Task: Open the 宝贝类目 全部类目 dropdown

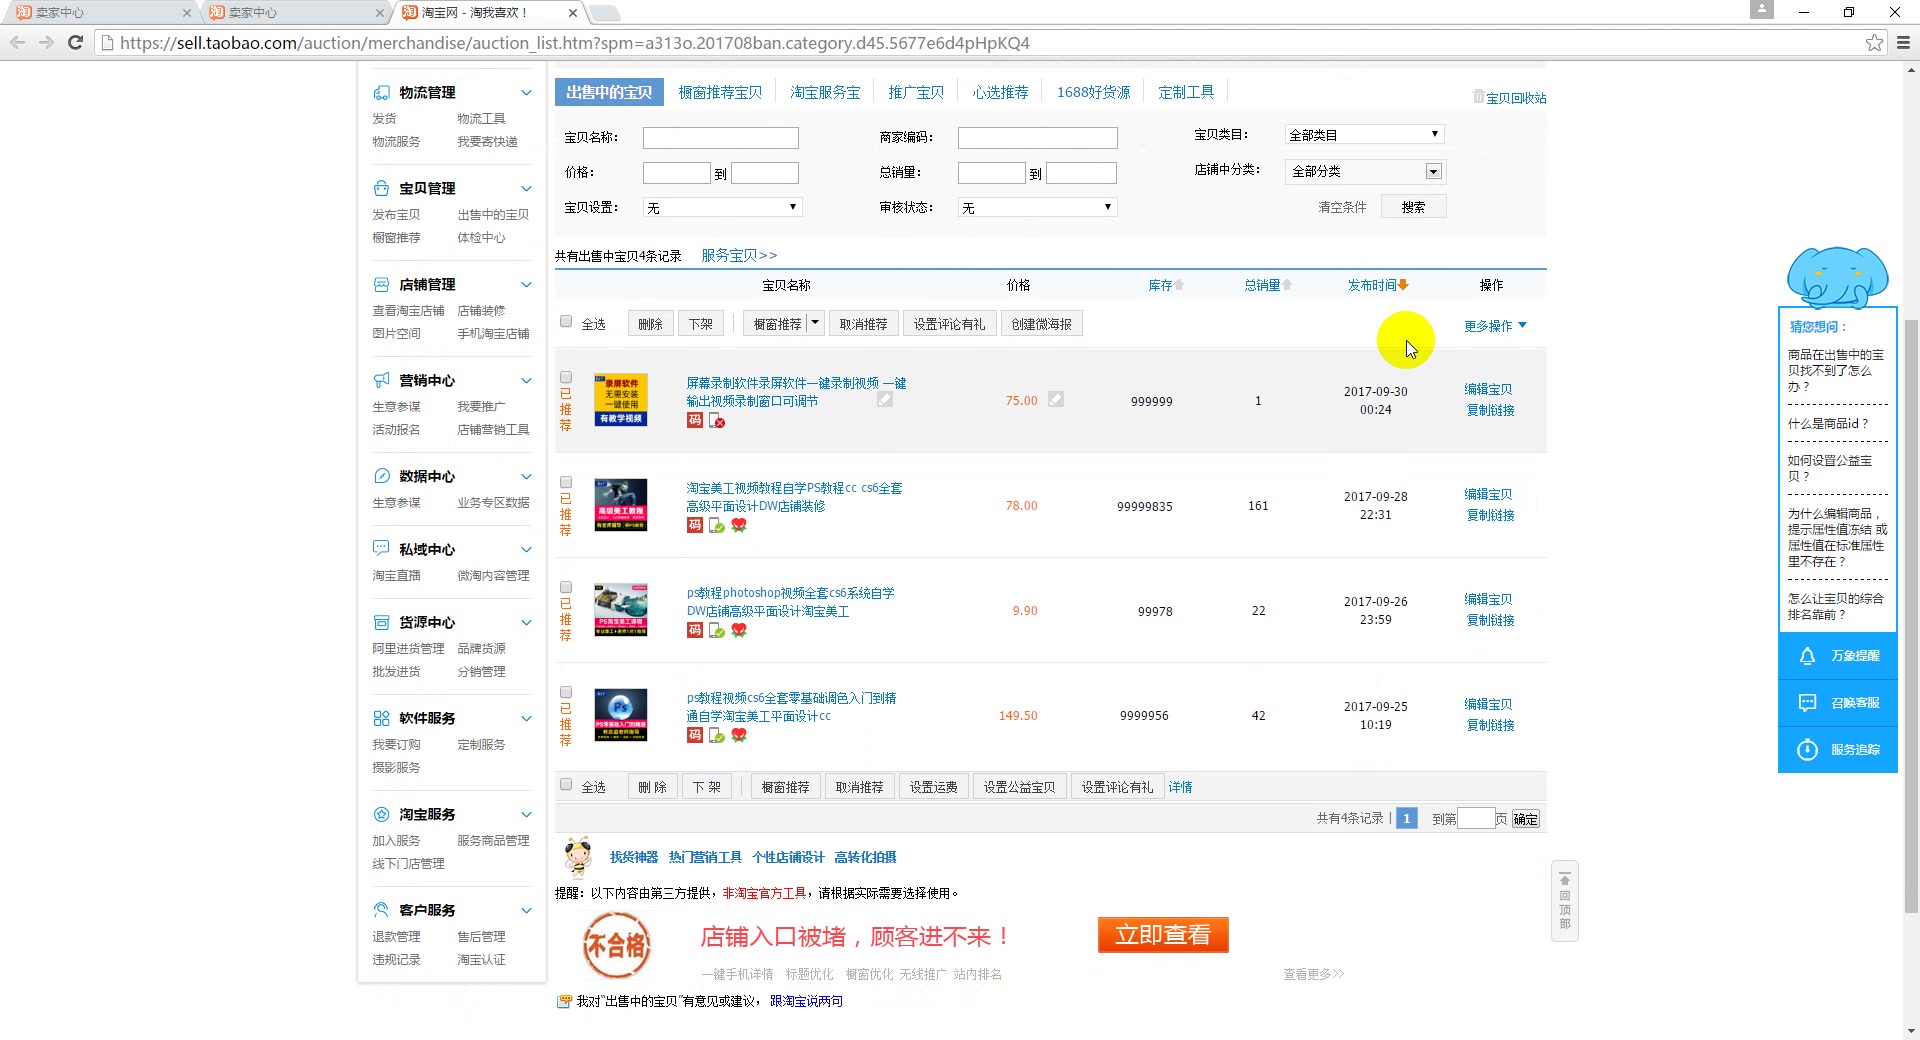Action: coord(1364,135)
